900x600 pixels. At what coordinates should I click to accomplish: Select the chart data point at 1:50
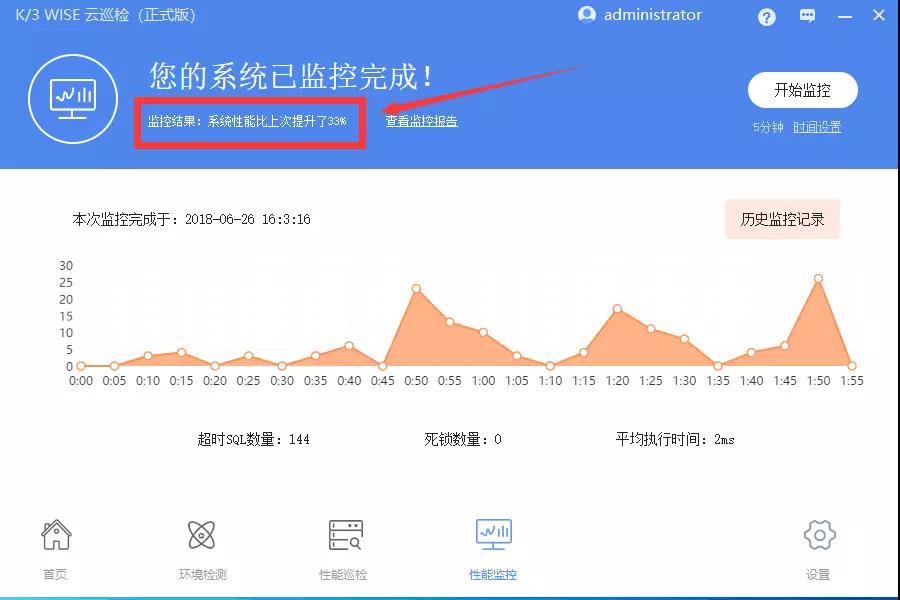click(x=818, y=278)
